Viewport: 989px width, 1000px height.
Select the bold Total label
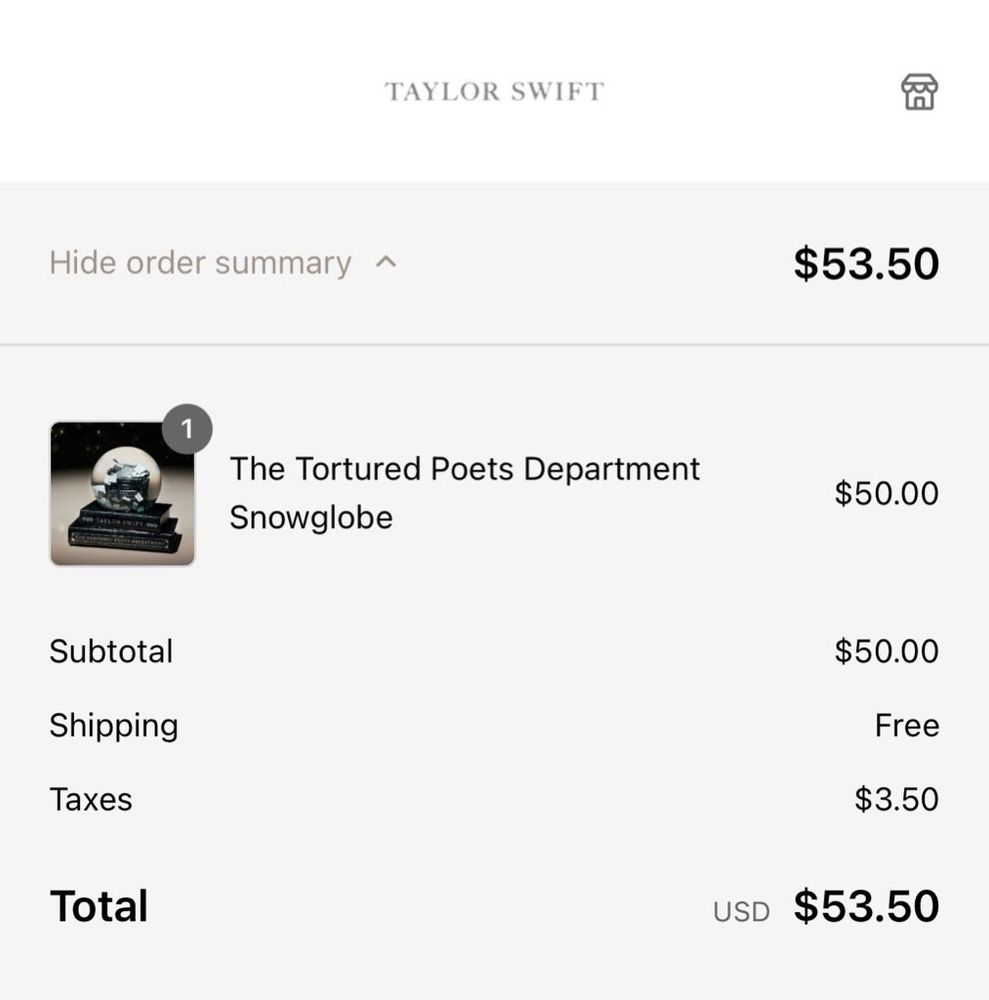point(99,906)
